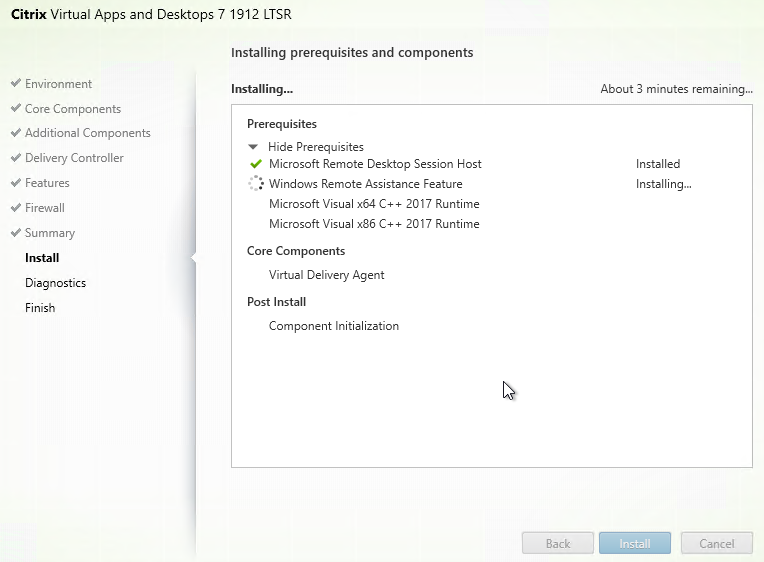Select the Virtual Delivery Agent entry
Viewport: 764px width, 562px height.
coord(326,275)
